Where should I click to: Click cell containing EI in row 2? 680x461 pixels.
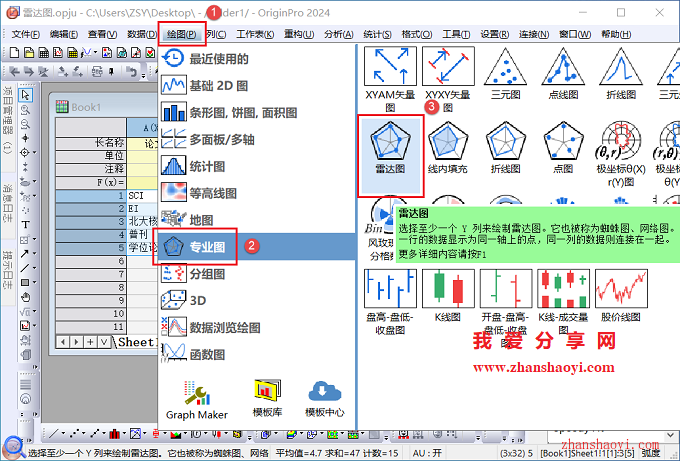[x=143, y=209]
